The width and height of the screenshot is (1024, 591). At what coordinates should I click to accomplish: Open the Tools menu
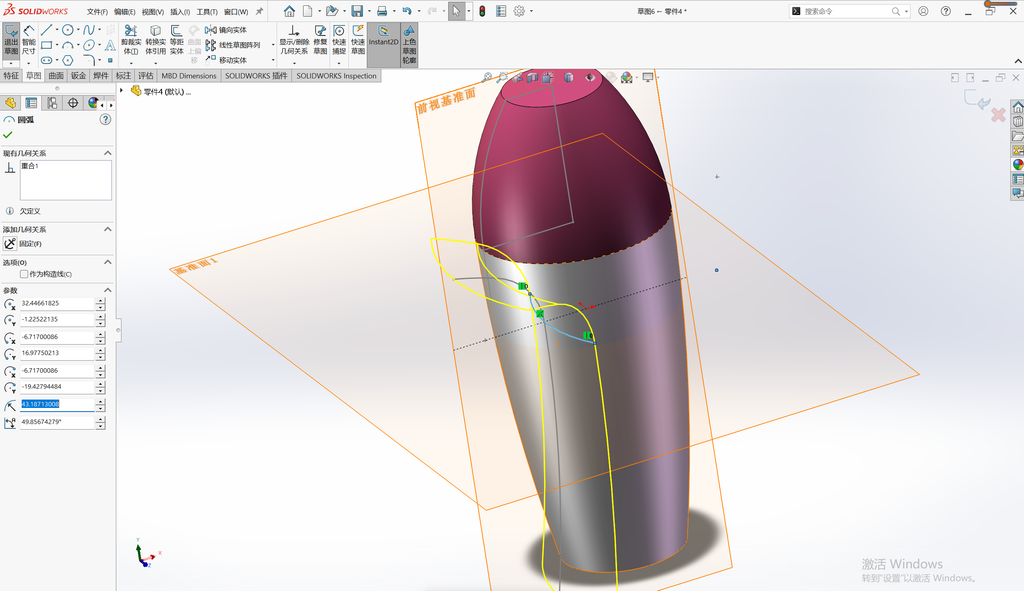(206, 12)
